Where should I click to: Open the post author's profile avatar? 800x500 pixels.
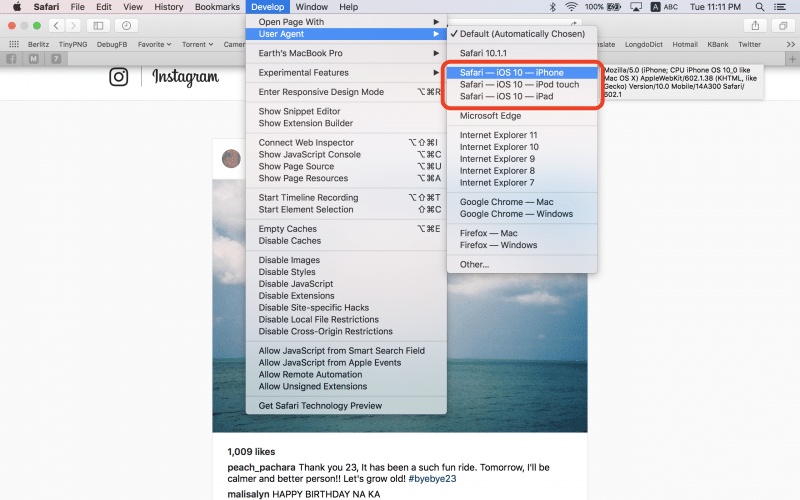coord(231,159)
